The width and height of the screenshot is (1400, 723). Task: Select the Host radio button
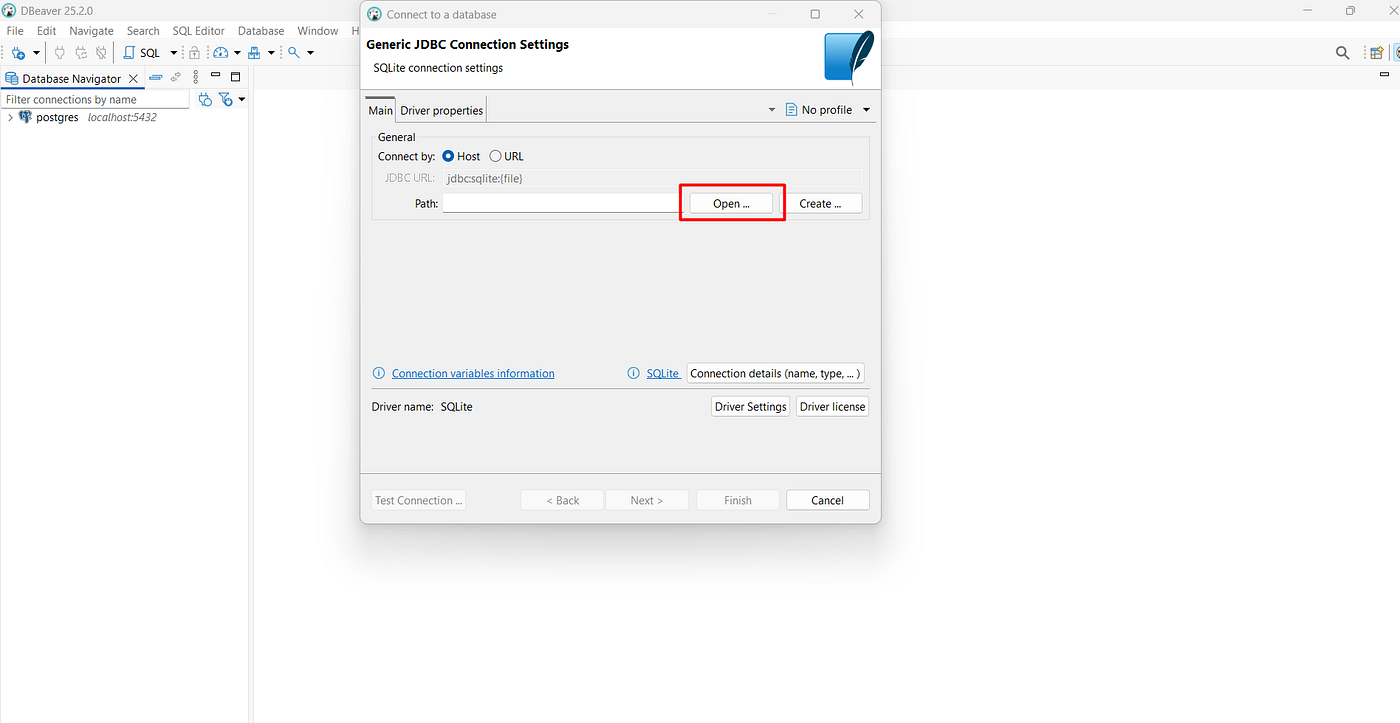(x=461, y=156)
